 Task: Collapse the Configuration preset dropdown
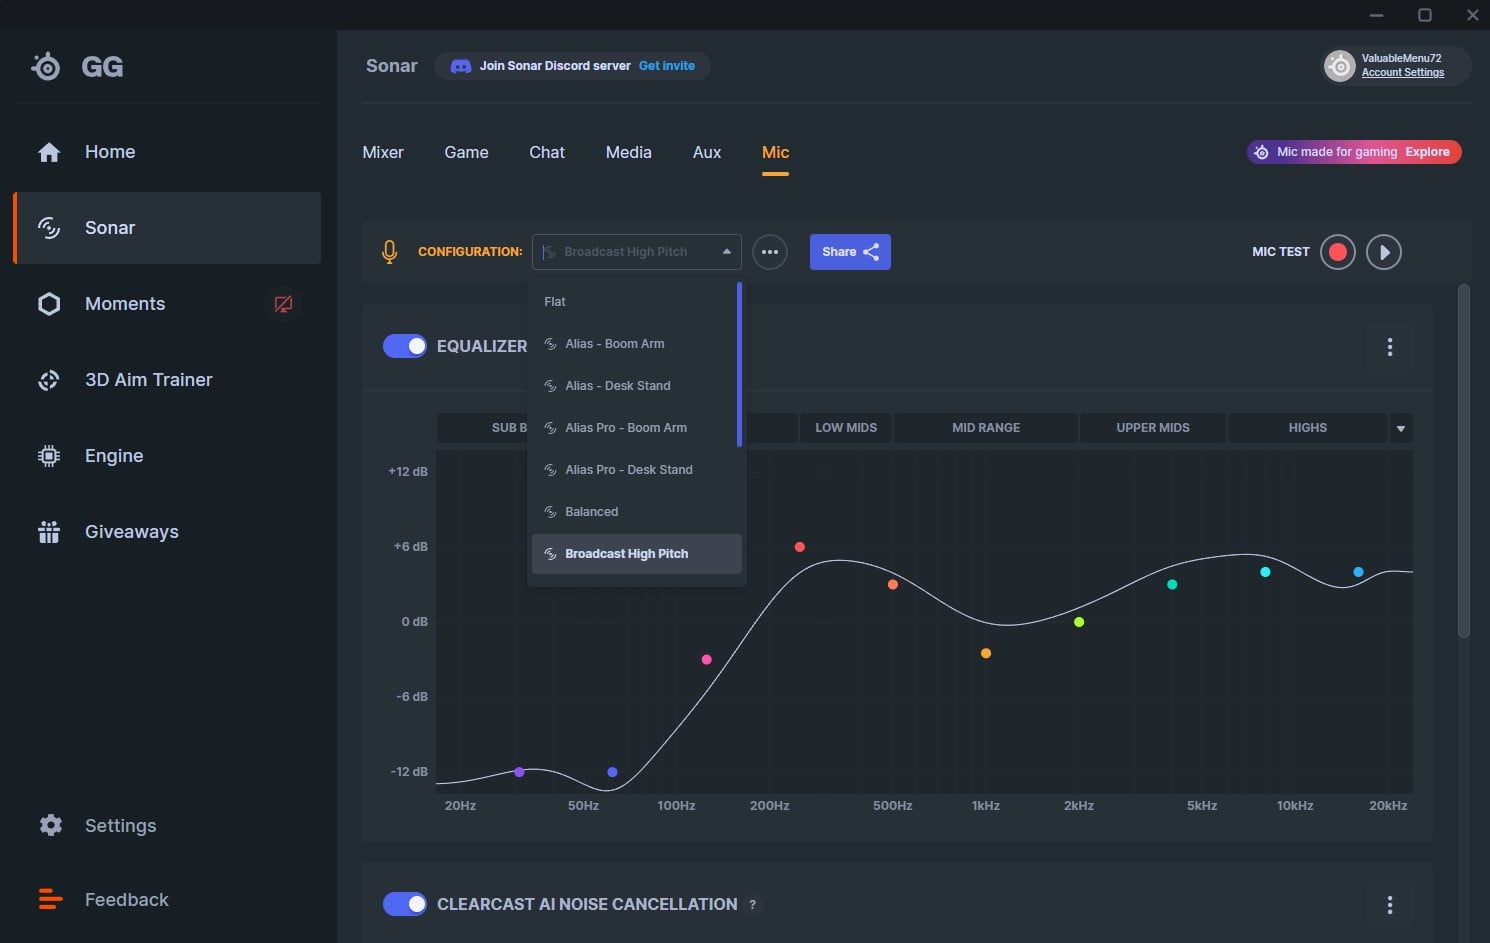click(726, 252)
